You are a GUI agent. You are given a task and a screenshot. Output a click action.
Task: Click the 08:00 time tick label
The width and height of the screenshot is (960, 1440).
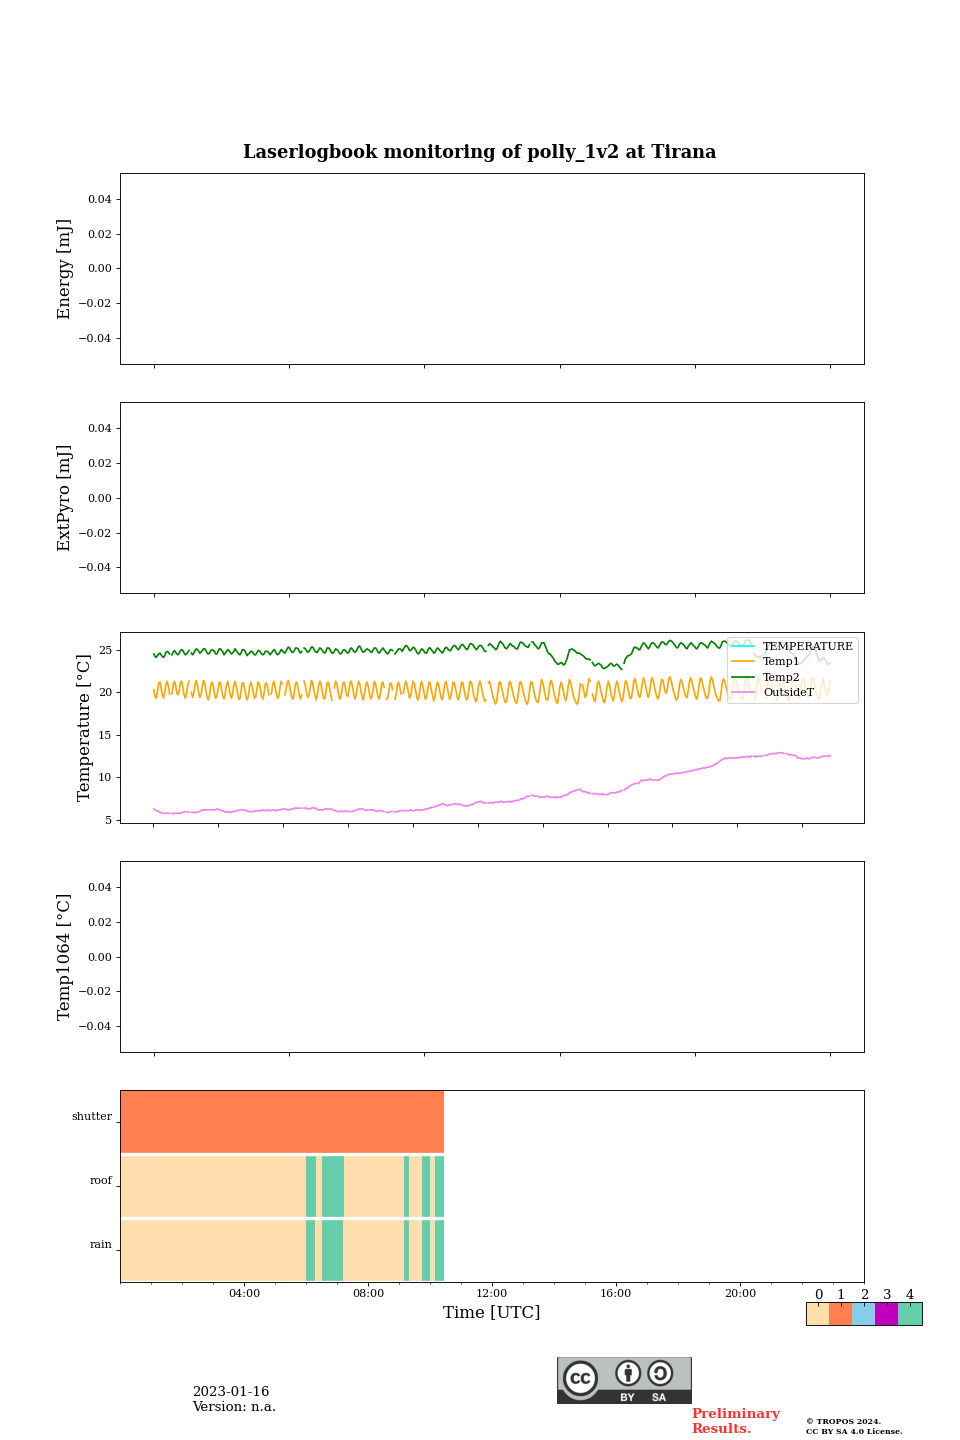(368, 1294)
